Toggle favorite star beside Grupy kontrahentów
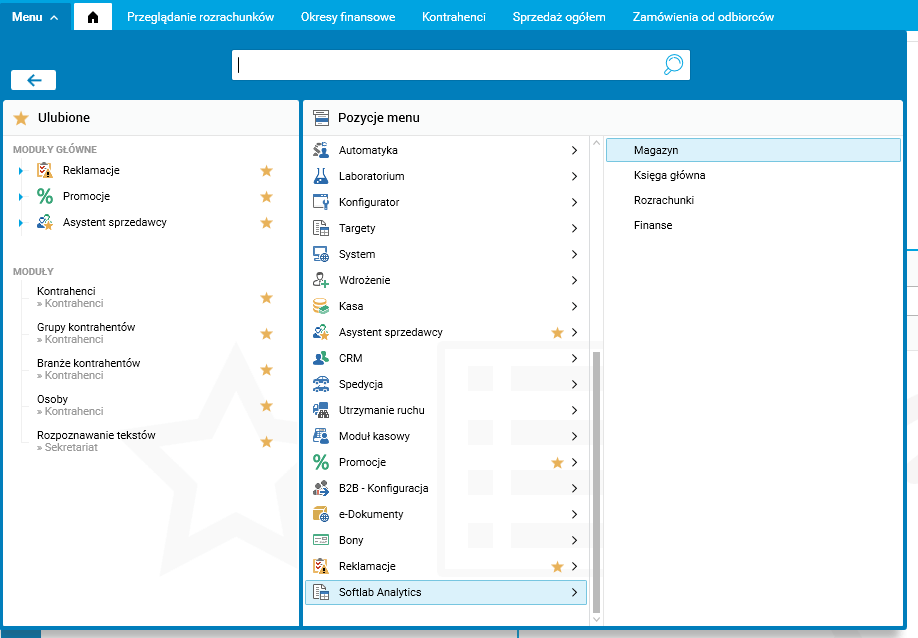This screenshot has height=638, width=918. pyautogui.click(x=266, y=334)
